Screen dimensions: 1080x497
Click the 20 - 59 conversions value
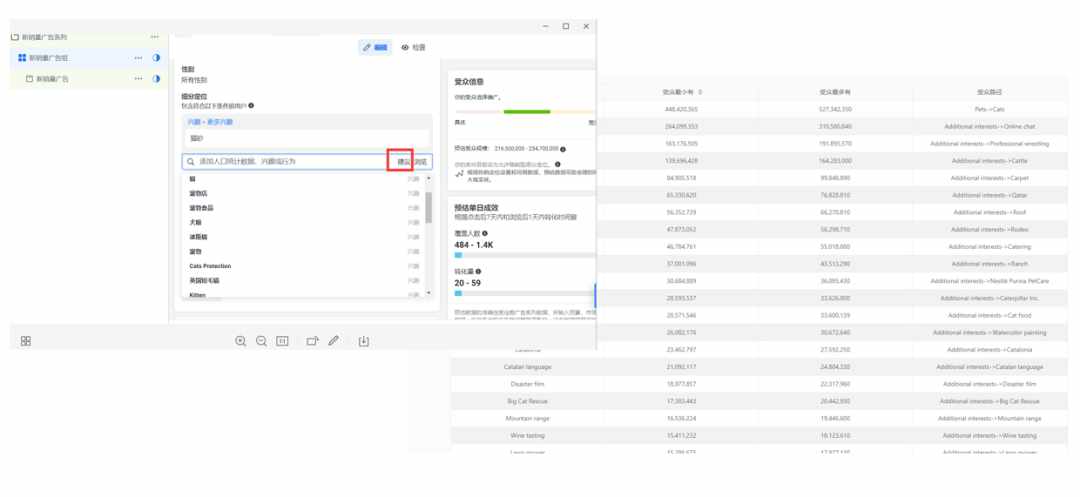468,283
